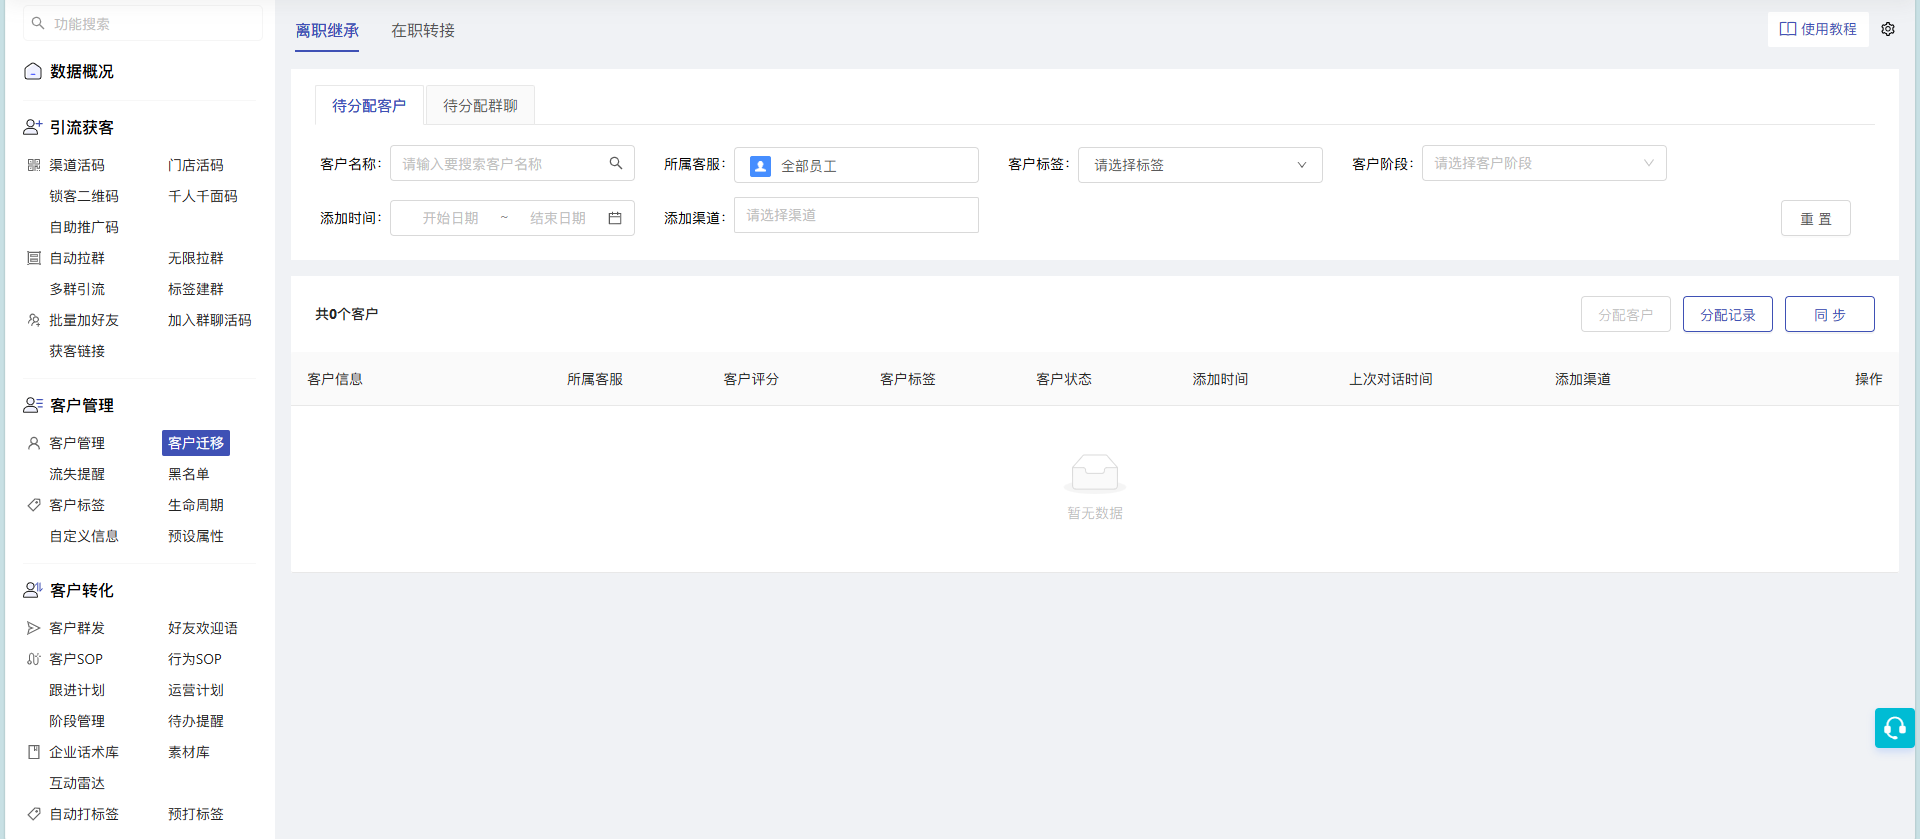This screenshot has width=1920, height=839.
Task: Open 流失提醒 in the sidebar
Action: click(x=77, y=474)
